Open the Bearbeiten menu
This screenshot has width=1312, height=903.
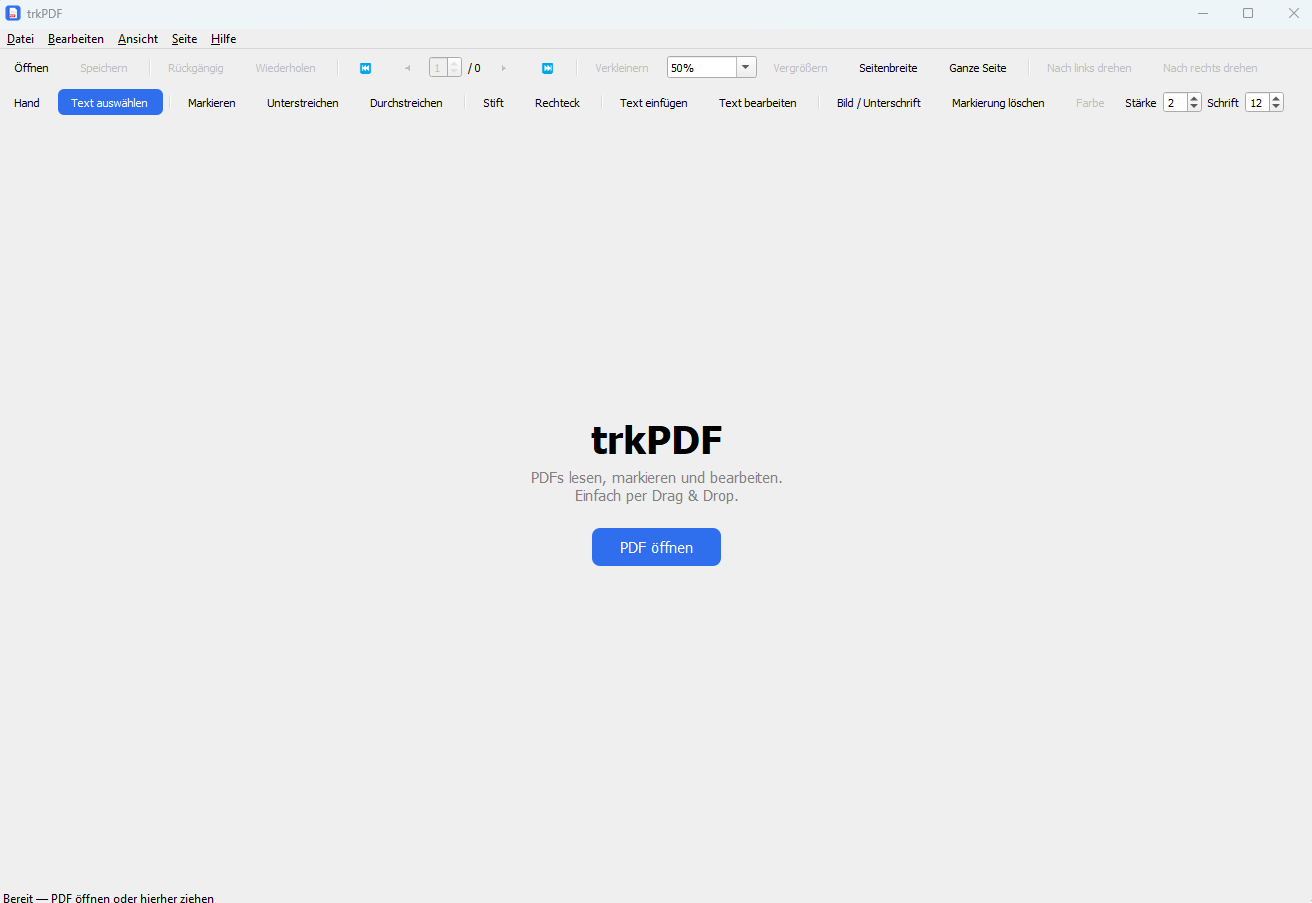coord(76,39)
